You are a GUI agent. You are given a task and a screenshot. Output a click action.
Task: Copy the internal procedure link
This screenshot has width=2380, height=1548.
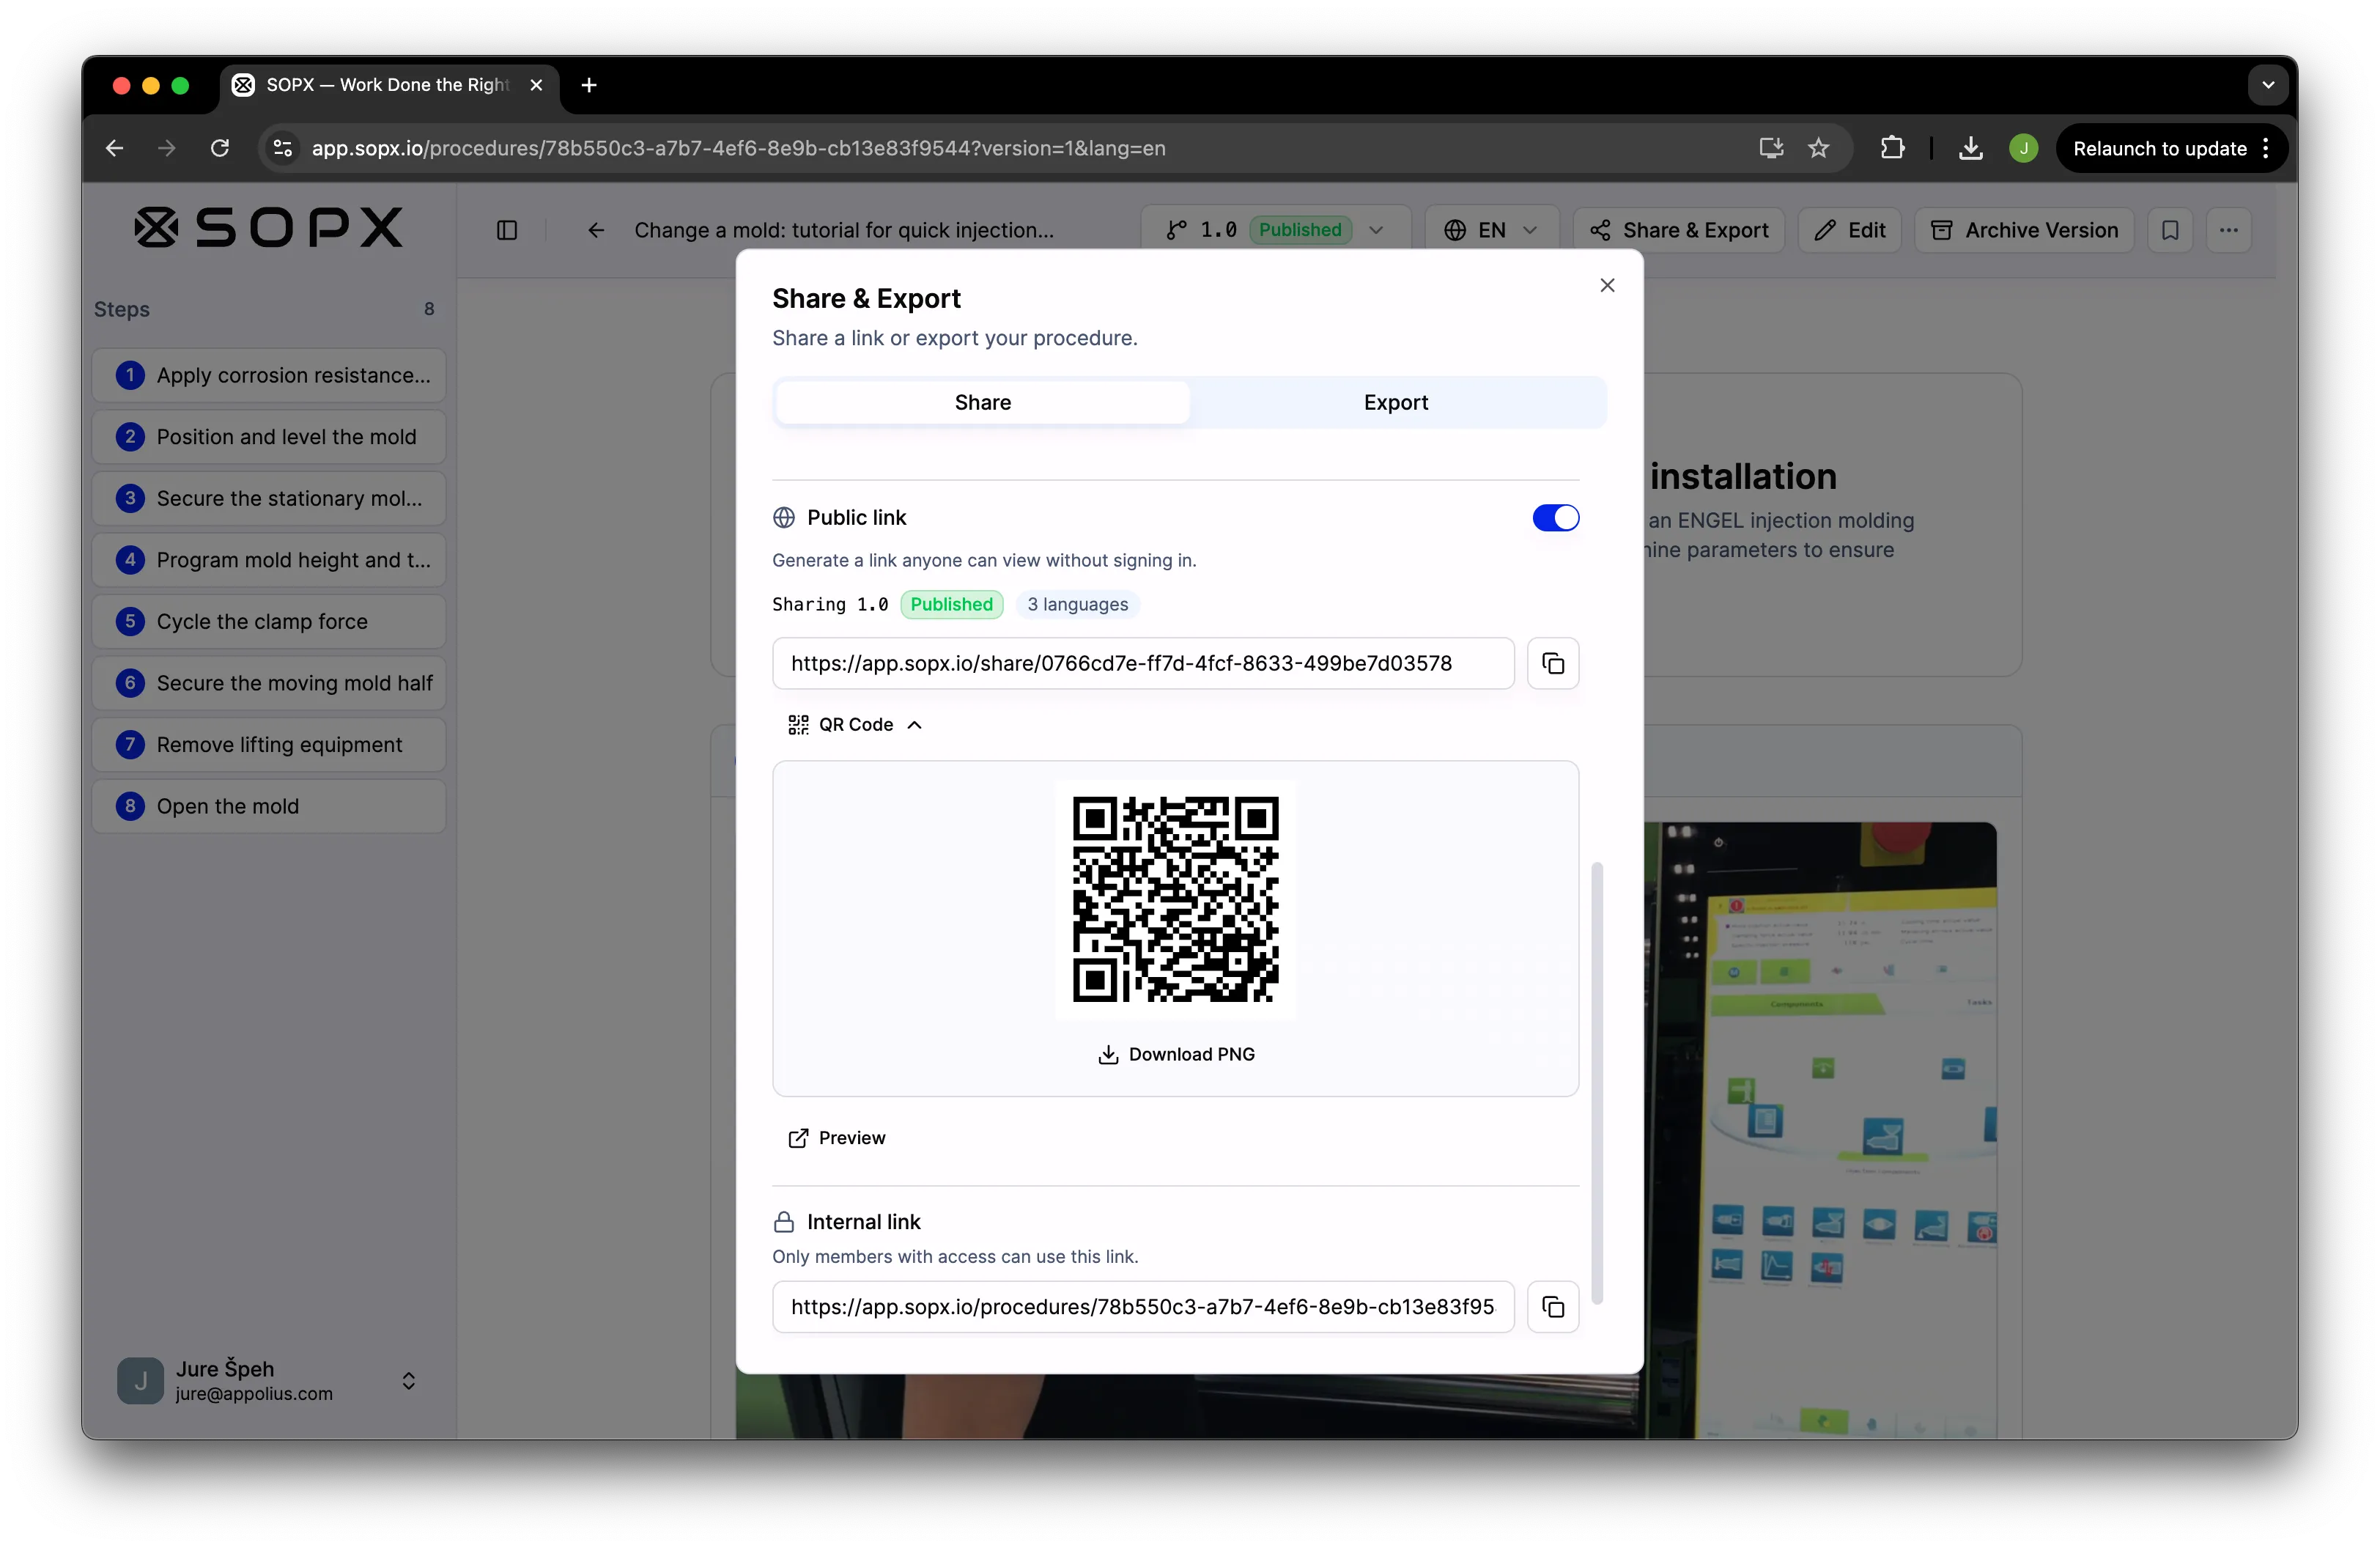coord(1552,1306)
